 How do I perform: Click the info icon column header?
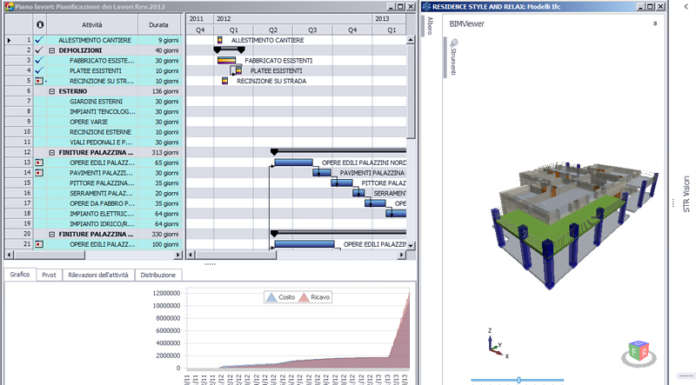click(x=40, y=25)
